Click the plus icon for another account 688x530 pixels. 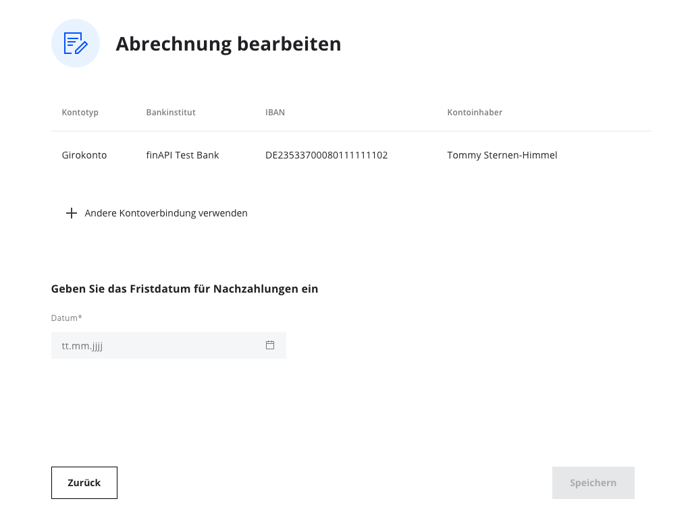point(71,213)
